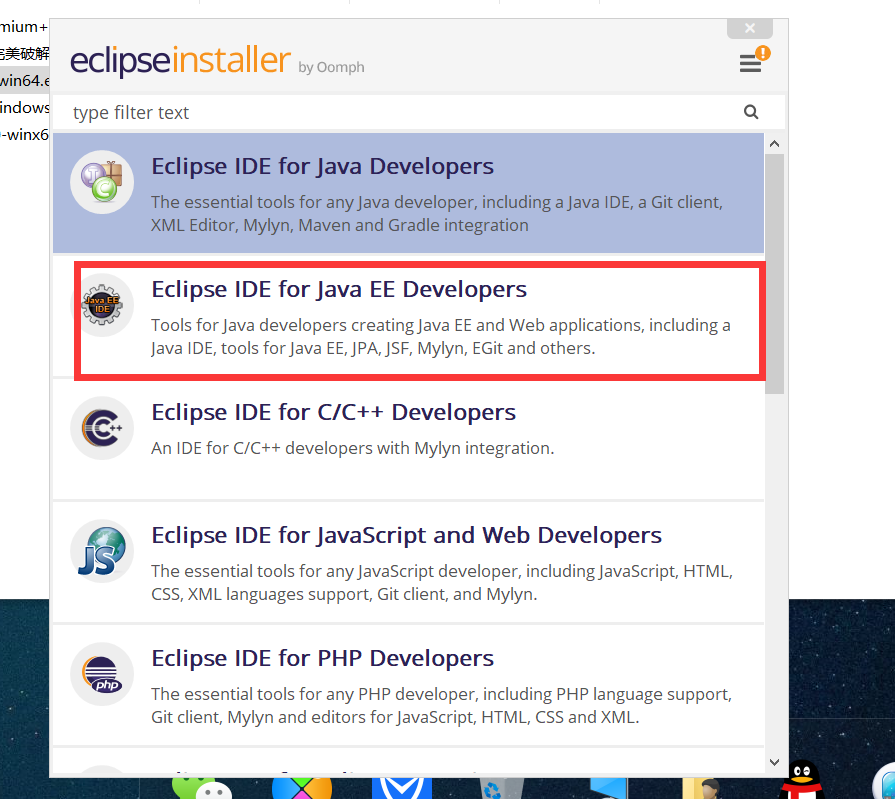Choose 'Eclipse IDE for PHP Developers' title
The image size is (895, 799).
(322, 659)
